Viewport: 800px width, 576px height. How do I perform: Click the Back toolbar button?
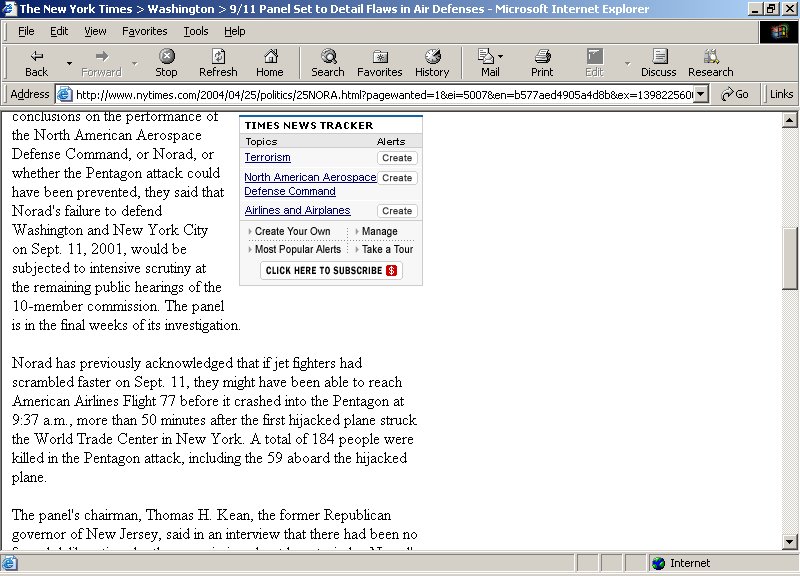[x=37, y=63]
